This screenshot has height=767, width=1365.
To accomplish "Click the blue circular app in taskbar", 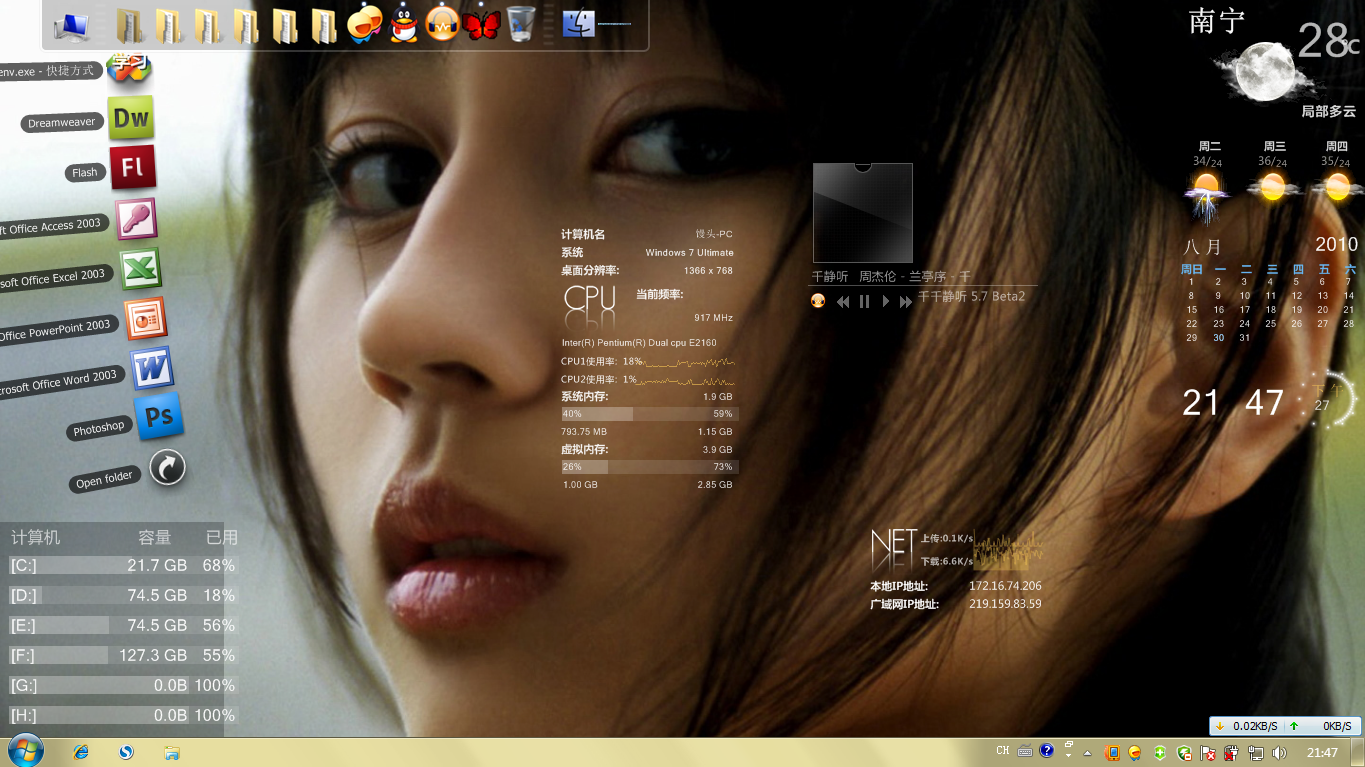I will click(126, 752).
